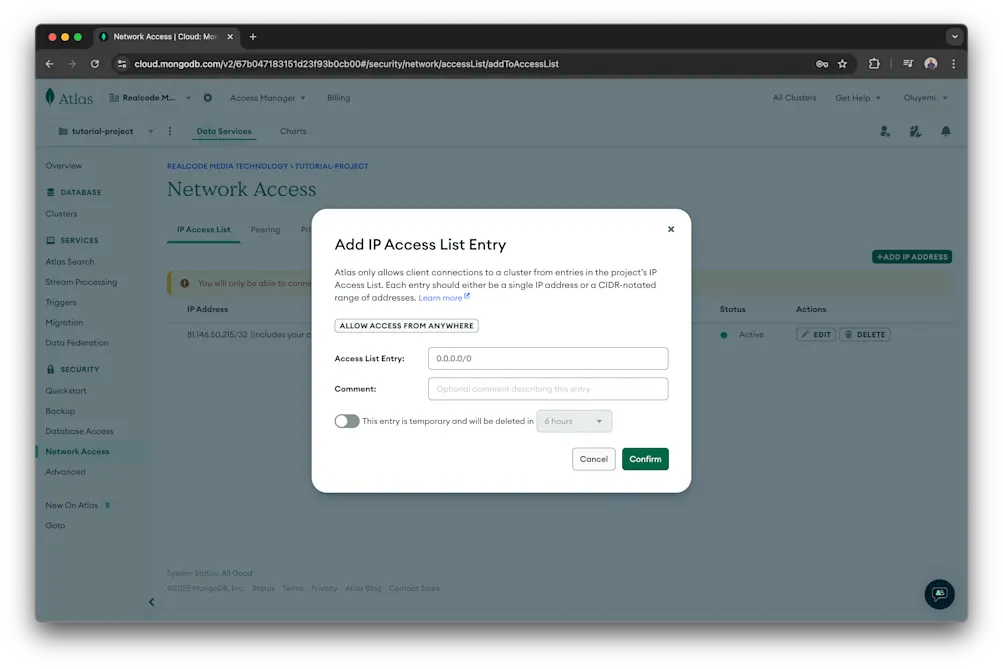1003x669 pixels.
Task: Click the MongoDB Atlas leaf logo
Action: [52, 97]
